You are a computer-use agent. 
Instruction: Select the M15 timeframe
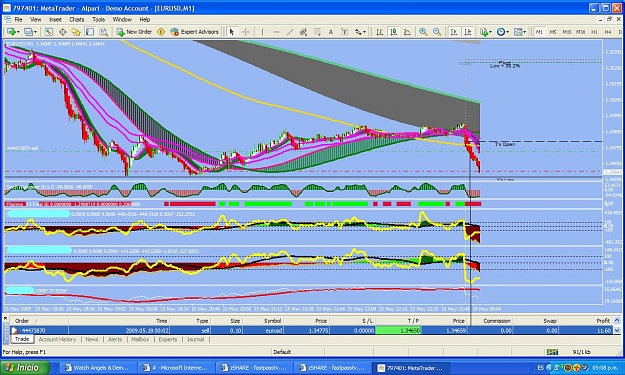[567, 32]
